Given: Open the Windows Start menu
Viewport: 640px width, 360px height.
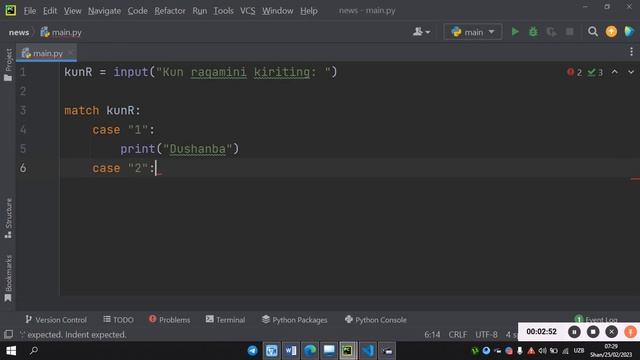Looking at the screenshot, I should (x=11, y=351).
